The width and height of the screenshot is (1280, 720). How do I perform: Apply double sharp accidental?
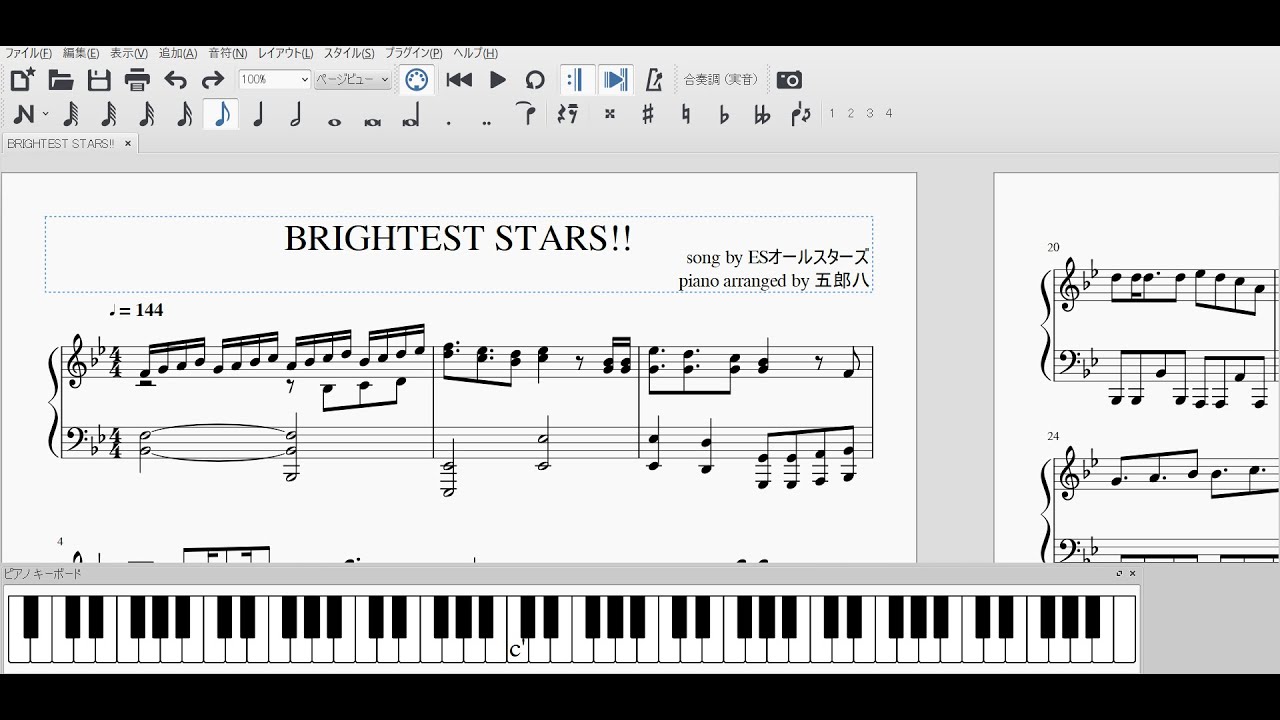point(609,114)
